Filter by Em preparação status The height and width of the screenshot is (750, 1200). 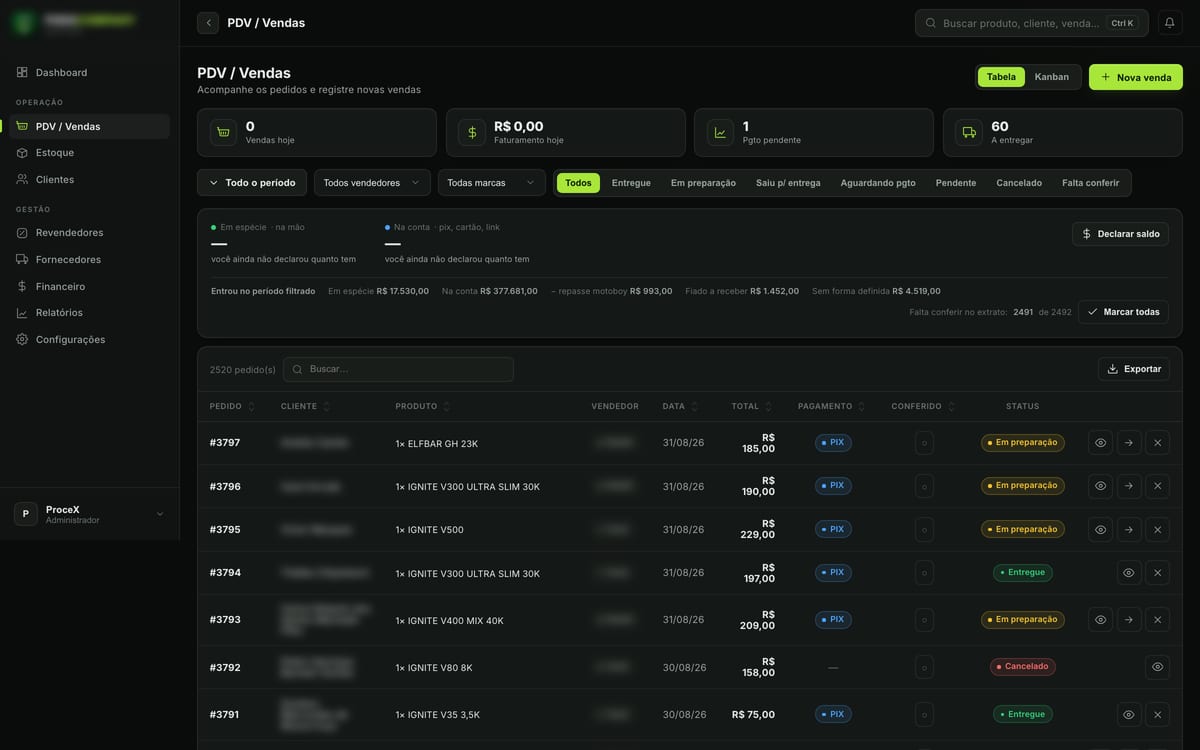[x=703, y=183]
